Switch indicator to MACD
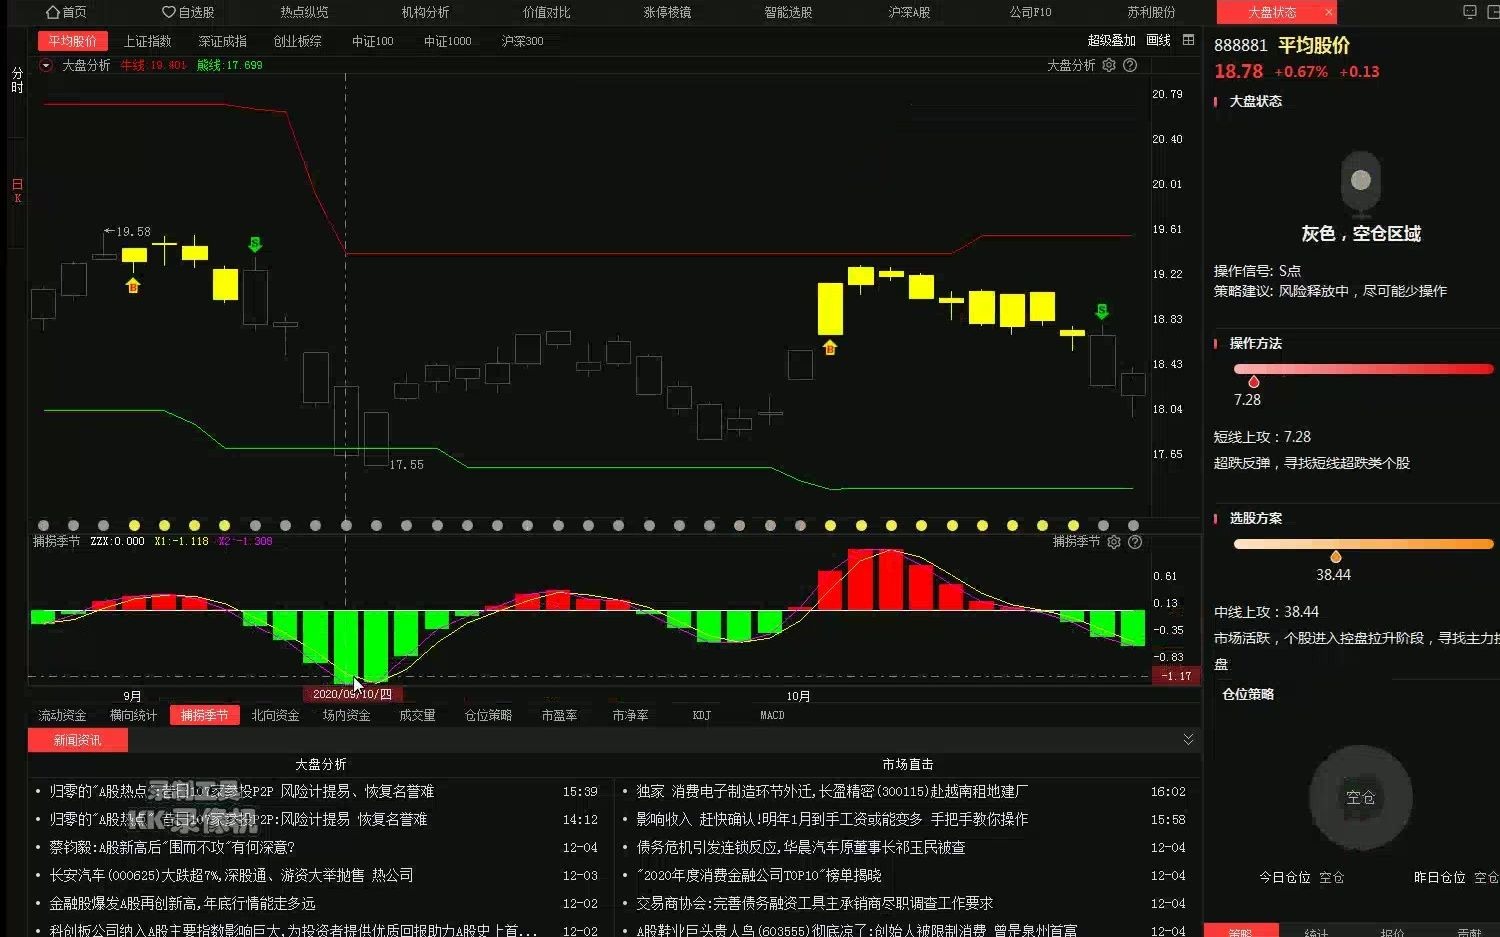Image resolution: width=1500 pixels, height=937 pixels. coord(772,715)
